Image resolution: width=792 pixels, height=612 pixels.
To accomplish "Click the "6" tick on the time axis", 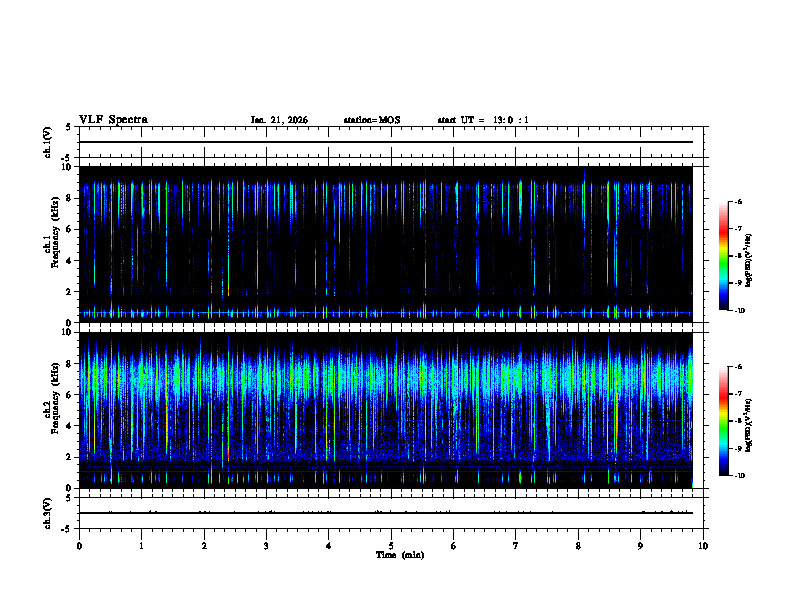I will click(454, 546).
